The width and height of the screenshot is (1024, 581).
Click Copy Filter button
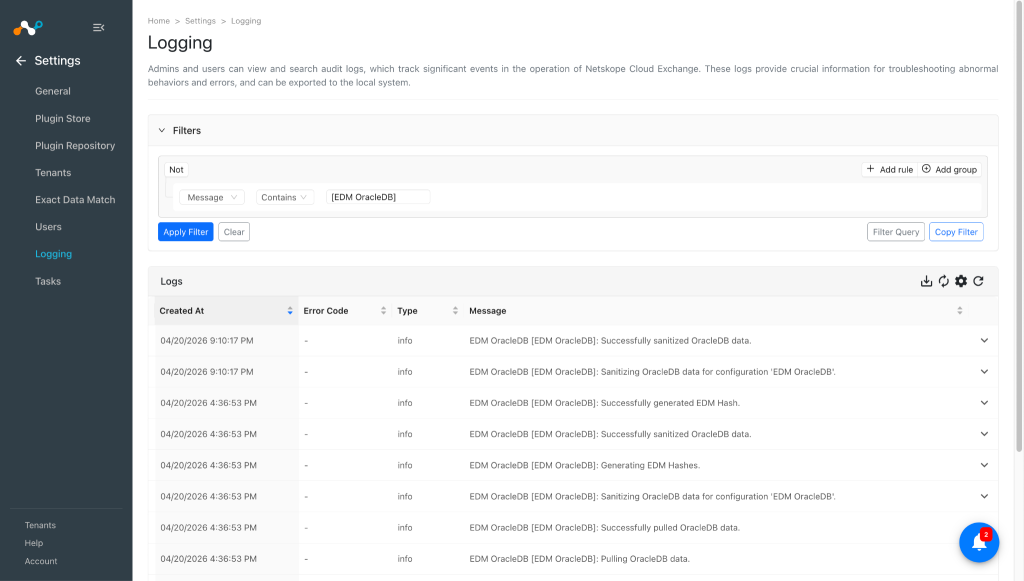[x=956, y=232]
